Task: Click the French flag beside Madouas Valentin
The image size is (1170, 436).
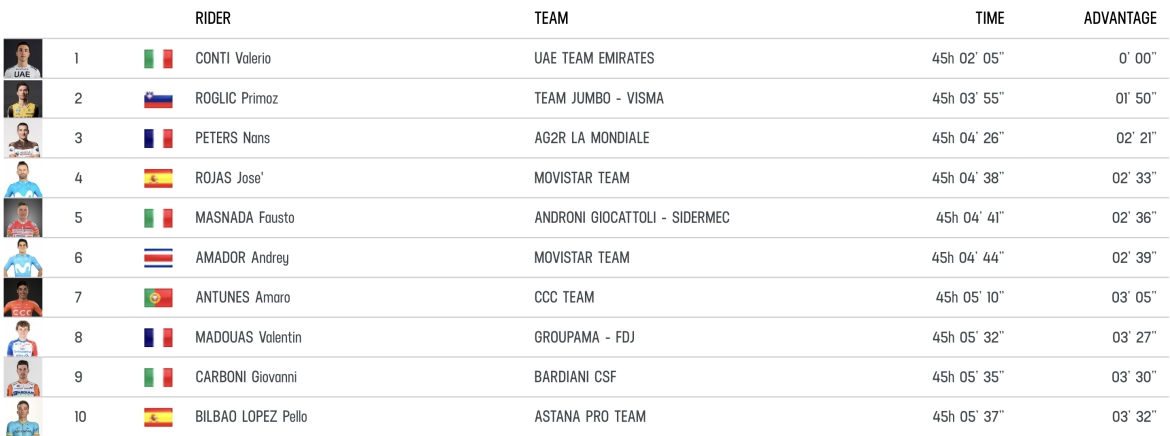Action: [158, 338]
